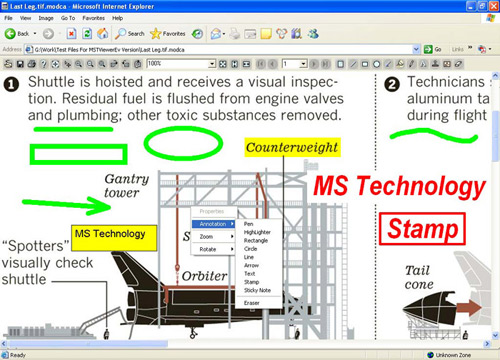Viewport: 500px width, 360px height.
Task: Open the Zoom submenu in context menu
Action: click(x=213, y=237)
